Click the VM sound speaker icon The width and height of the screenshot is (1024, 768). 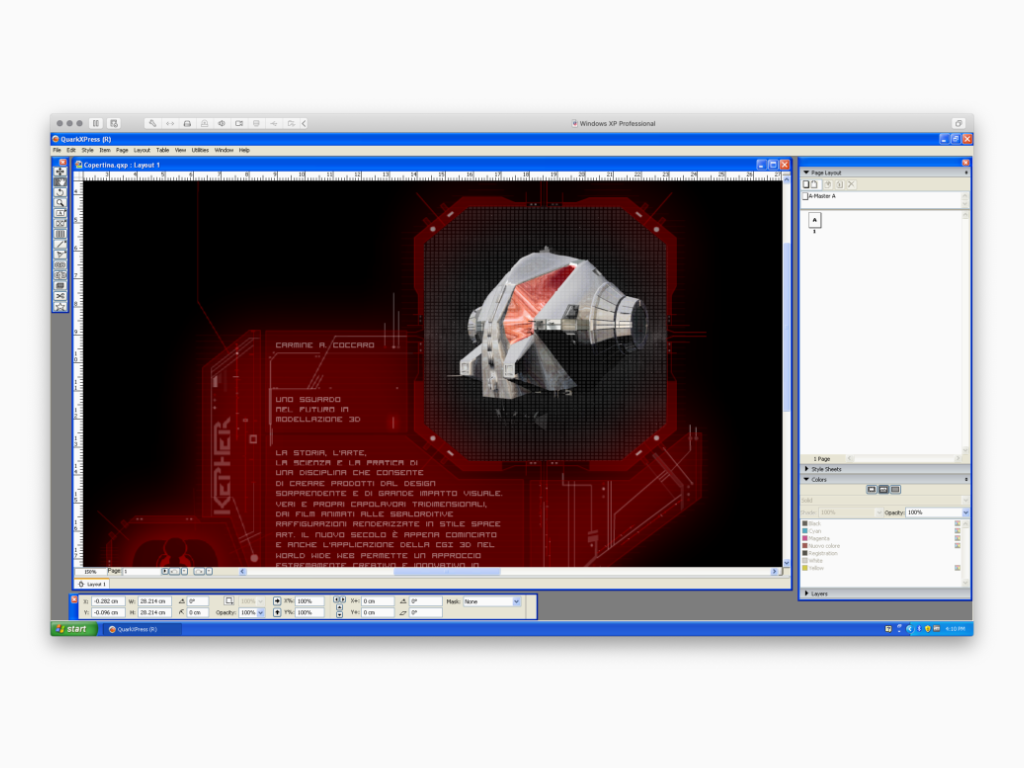pos(222,123)
